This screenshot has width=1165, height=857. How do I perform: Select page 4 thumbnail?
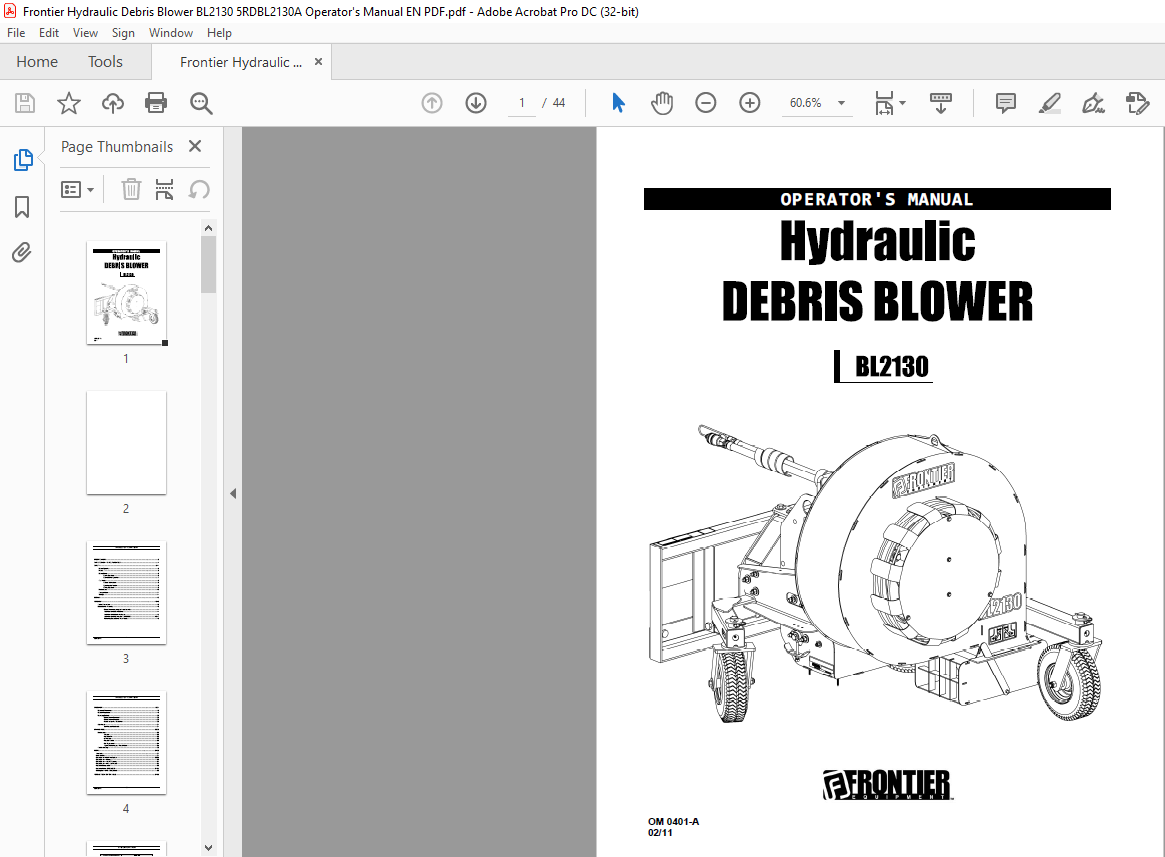coord(126,743)
